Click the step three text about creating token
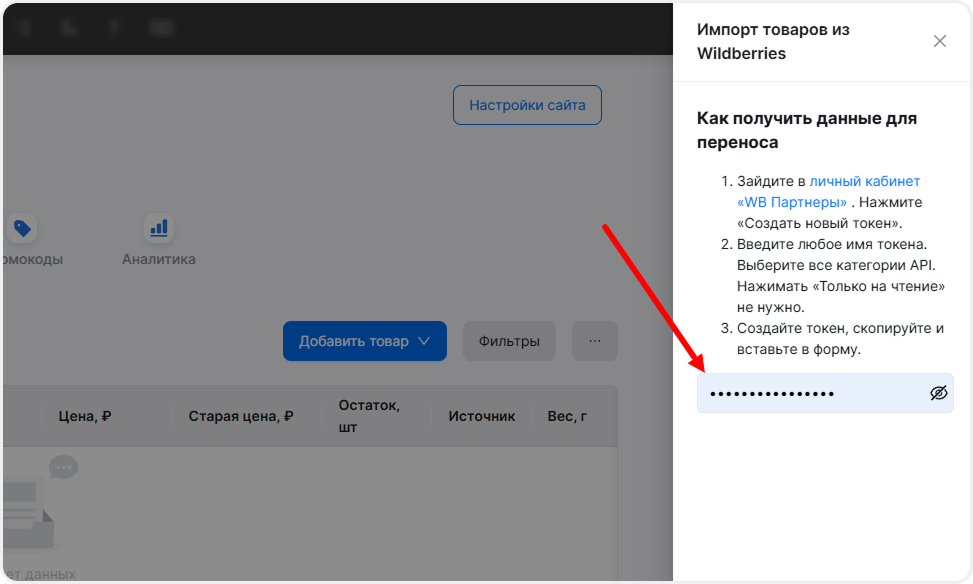The width and height of the screenshot is (973, 584). click(840, 339)
